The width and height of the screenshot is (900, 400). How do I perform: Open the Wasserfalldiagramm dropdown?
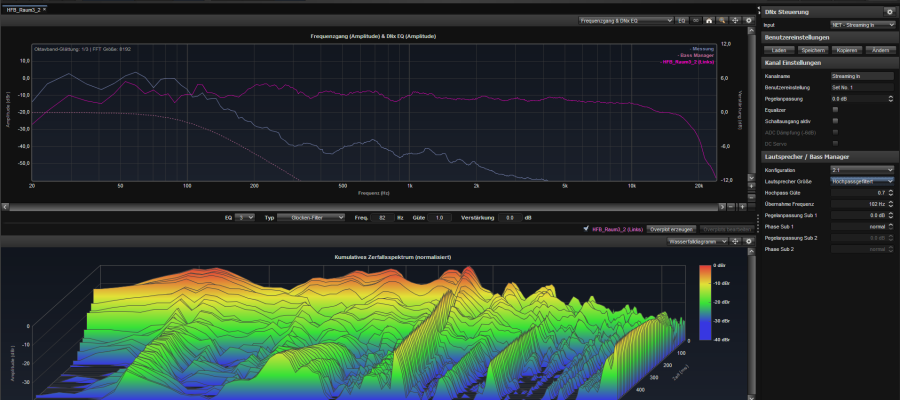tap(697, 242)
